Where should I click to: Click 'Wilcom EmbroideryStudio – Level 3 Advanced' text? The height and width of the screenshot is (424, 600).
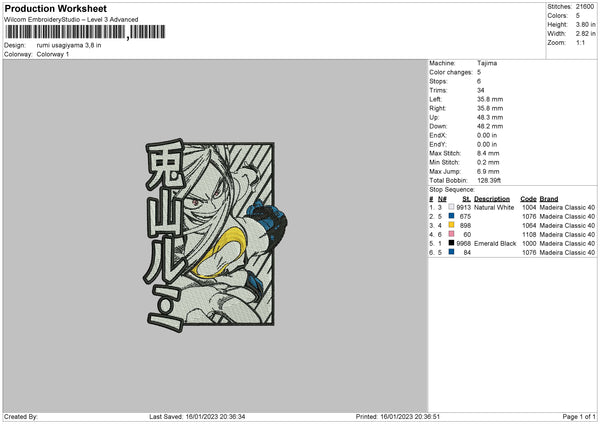(x=71, y=20)
